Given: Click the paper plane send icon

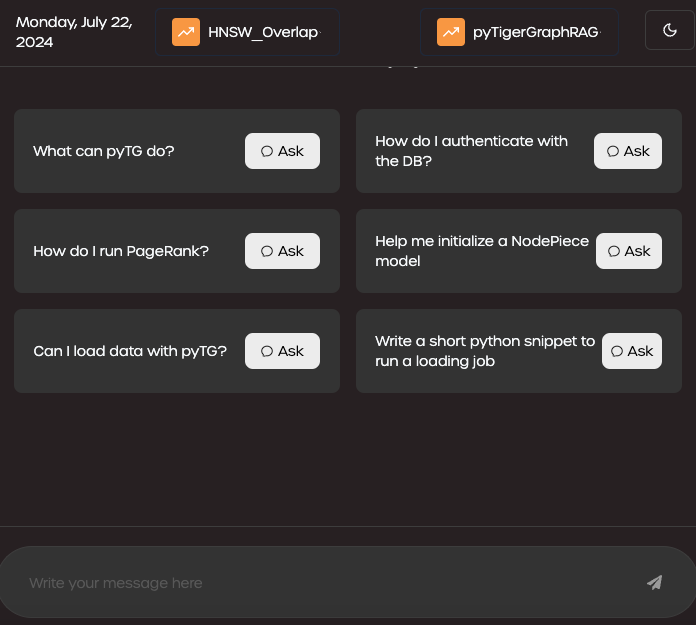Looking at the screenshot, I should 654,582.
